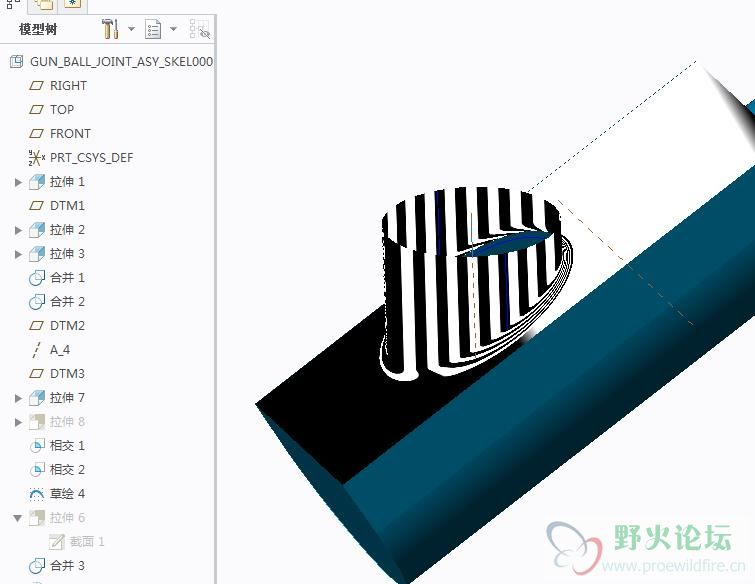Collapse the 拉伸 6 feature

coord(18,518)
